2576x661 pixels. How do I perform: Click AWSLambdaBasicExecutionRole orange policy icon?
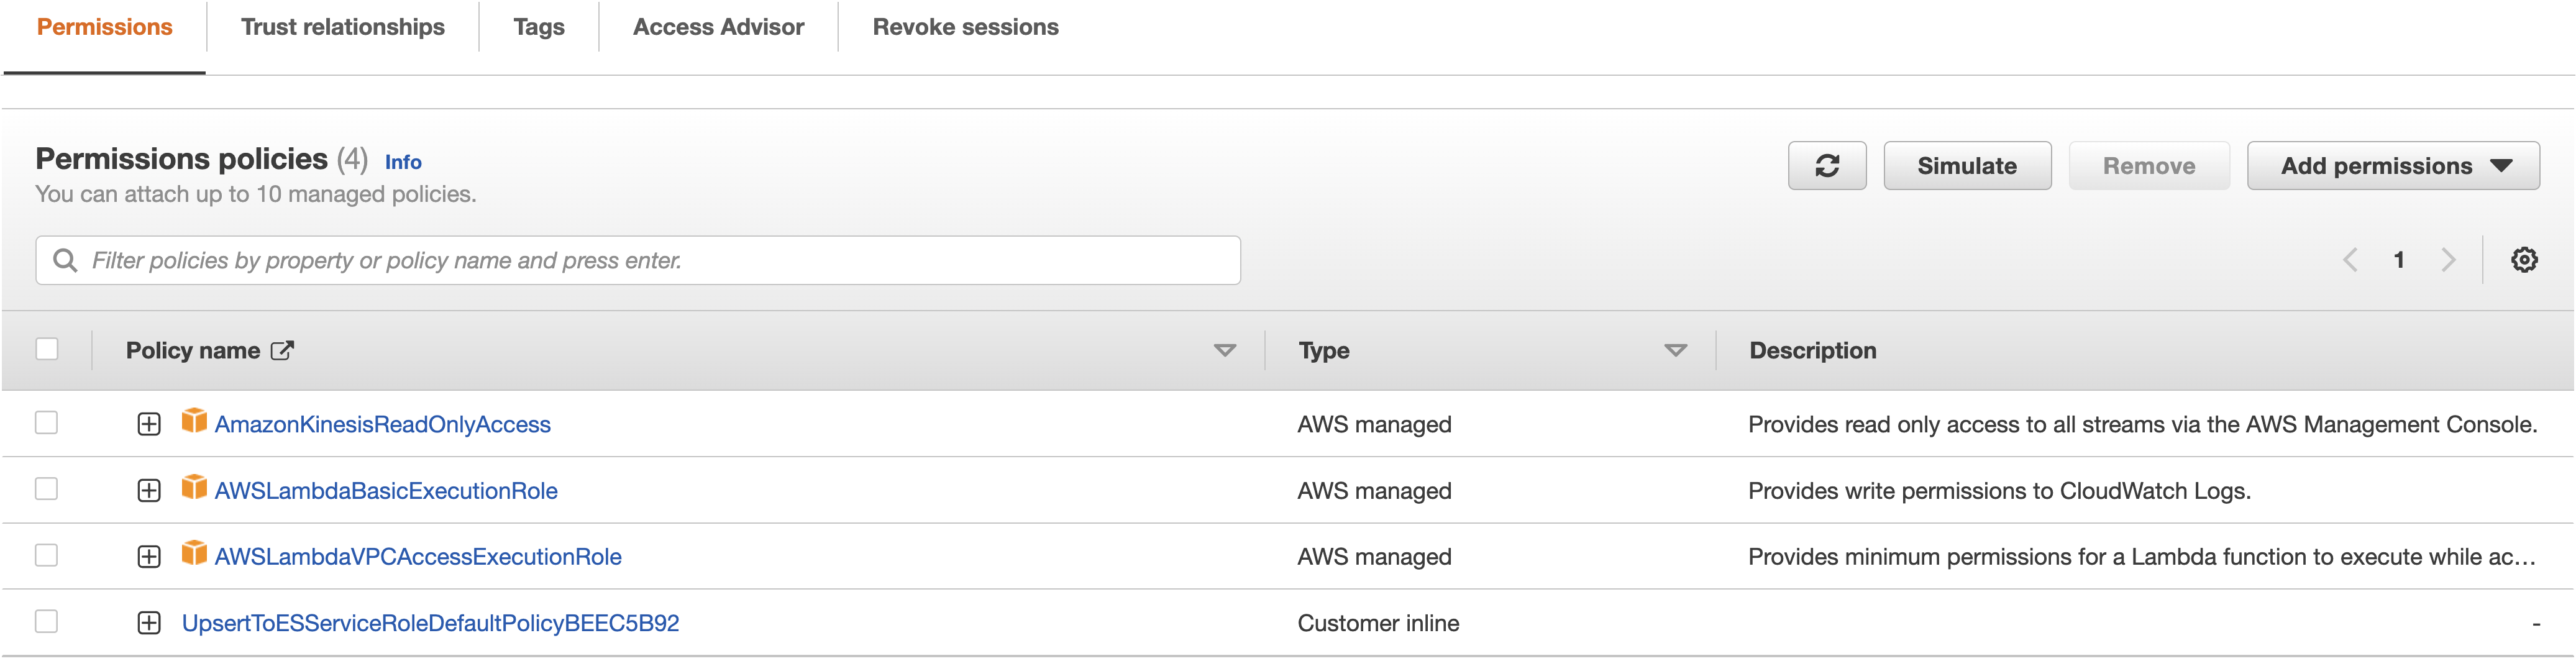194,488
